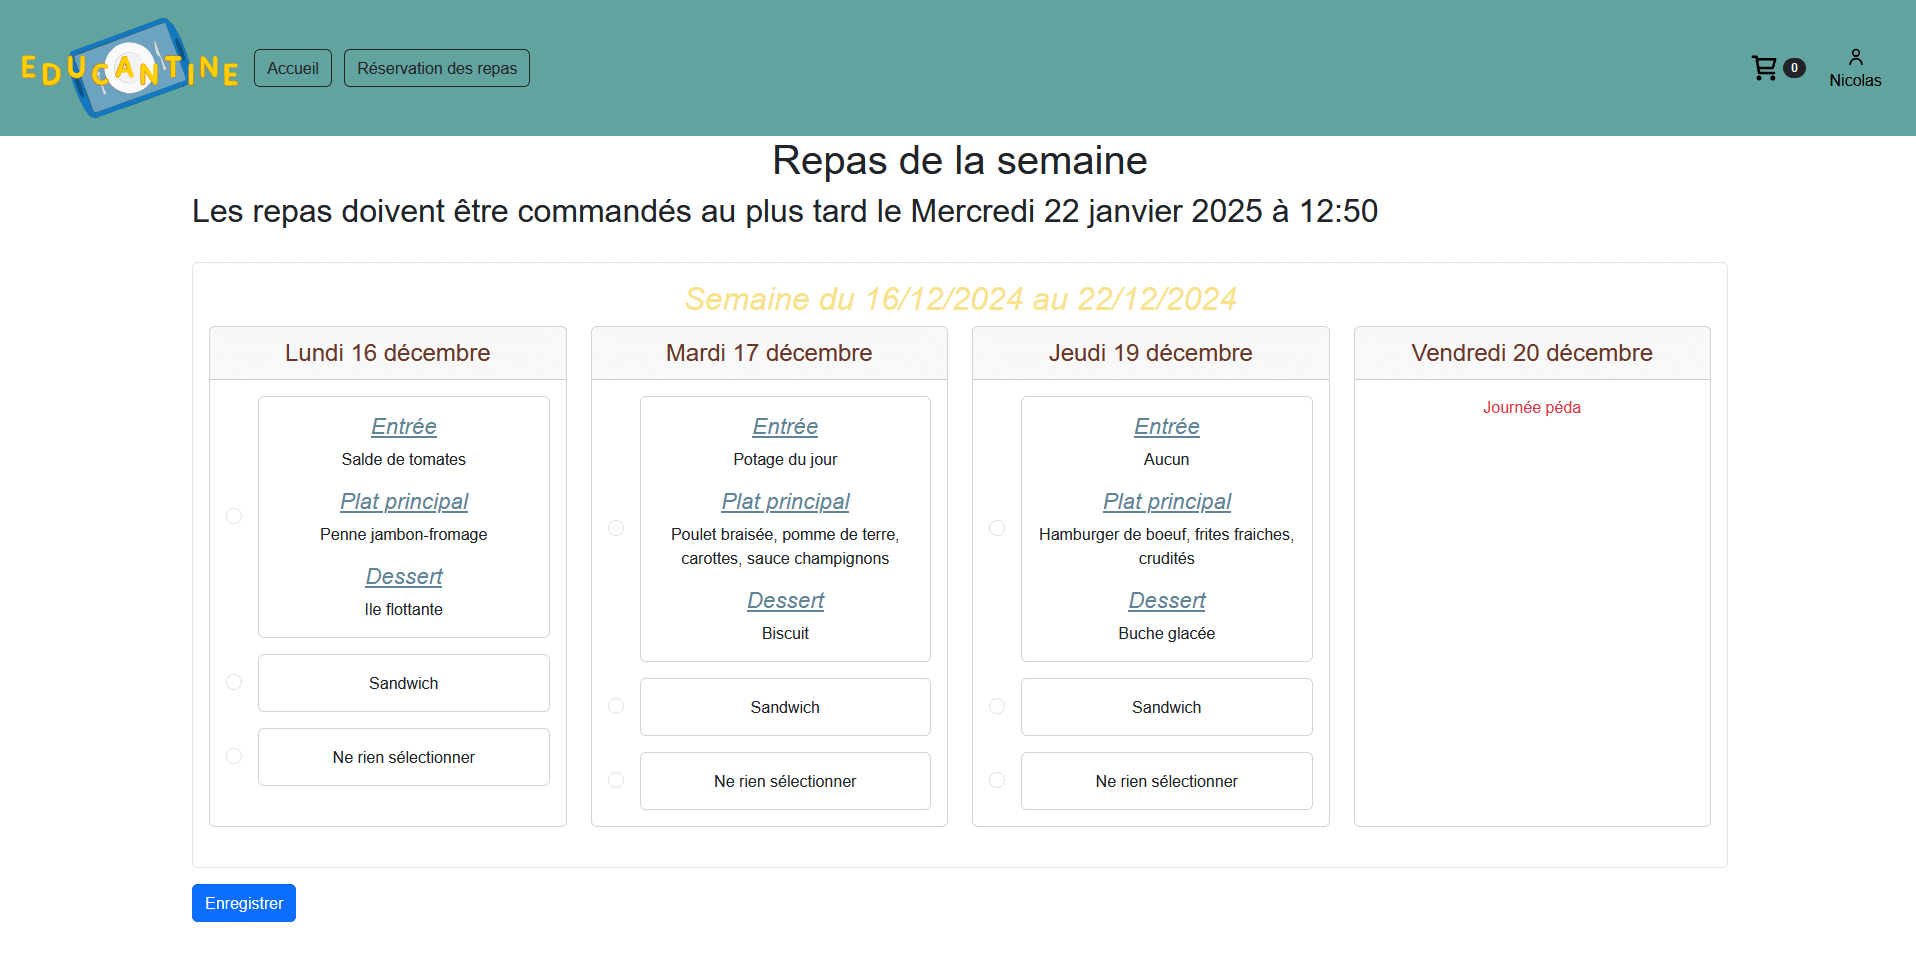Select Monday's full meal radio button
The height and width of the screenshot is (963, 1916).
tap(234, 516)
